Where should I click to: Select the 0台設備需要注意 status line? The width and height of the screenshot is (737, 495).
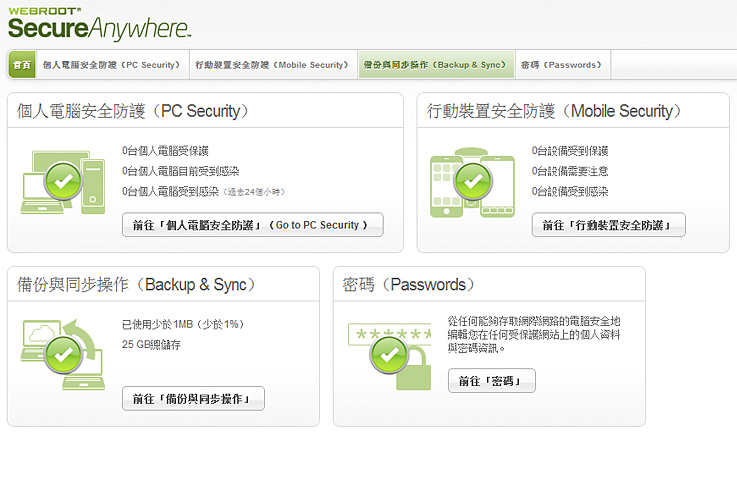point(570,171)
